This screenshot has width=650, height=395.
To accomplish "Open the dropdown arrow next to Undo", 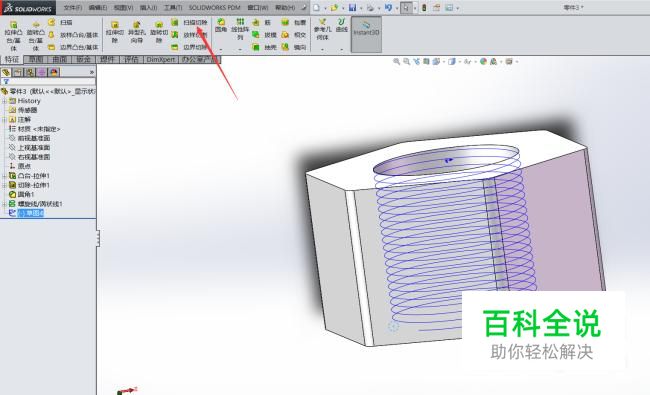I will 397,8.
